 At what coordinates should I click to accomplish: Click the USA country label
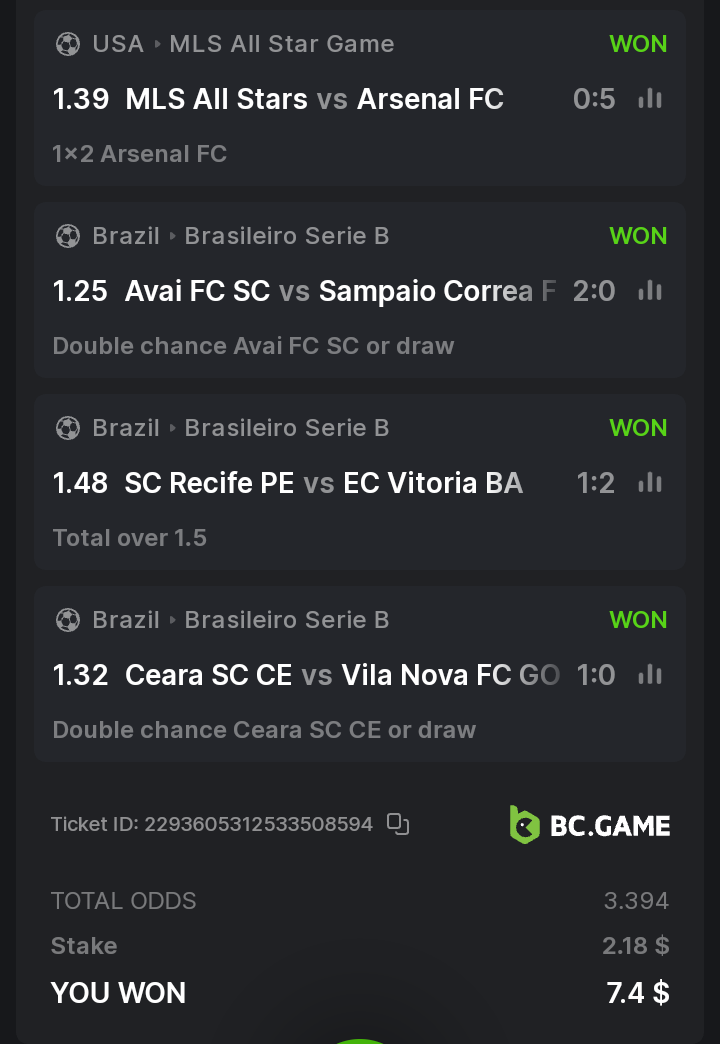[118, 44]
